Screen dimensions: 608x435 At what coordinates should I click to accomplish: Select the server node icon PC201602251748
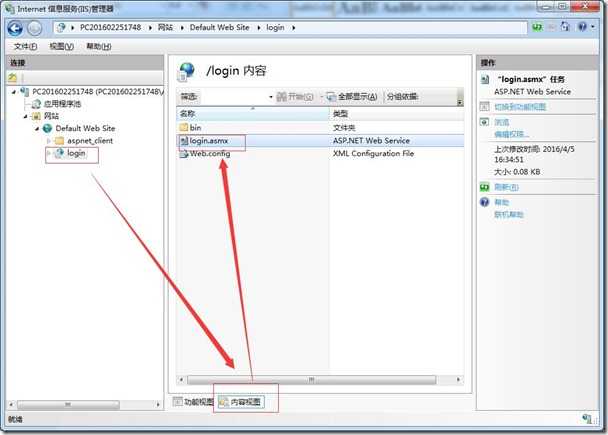point(24,92)
